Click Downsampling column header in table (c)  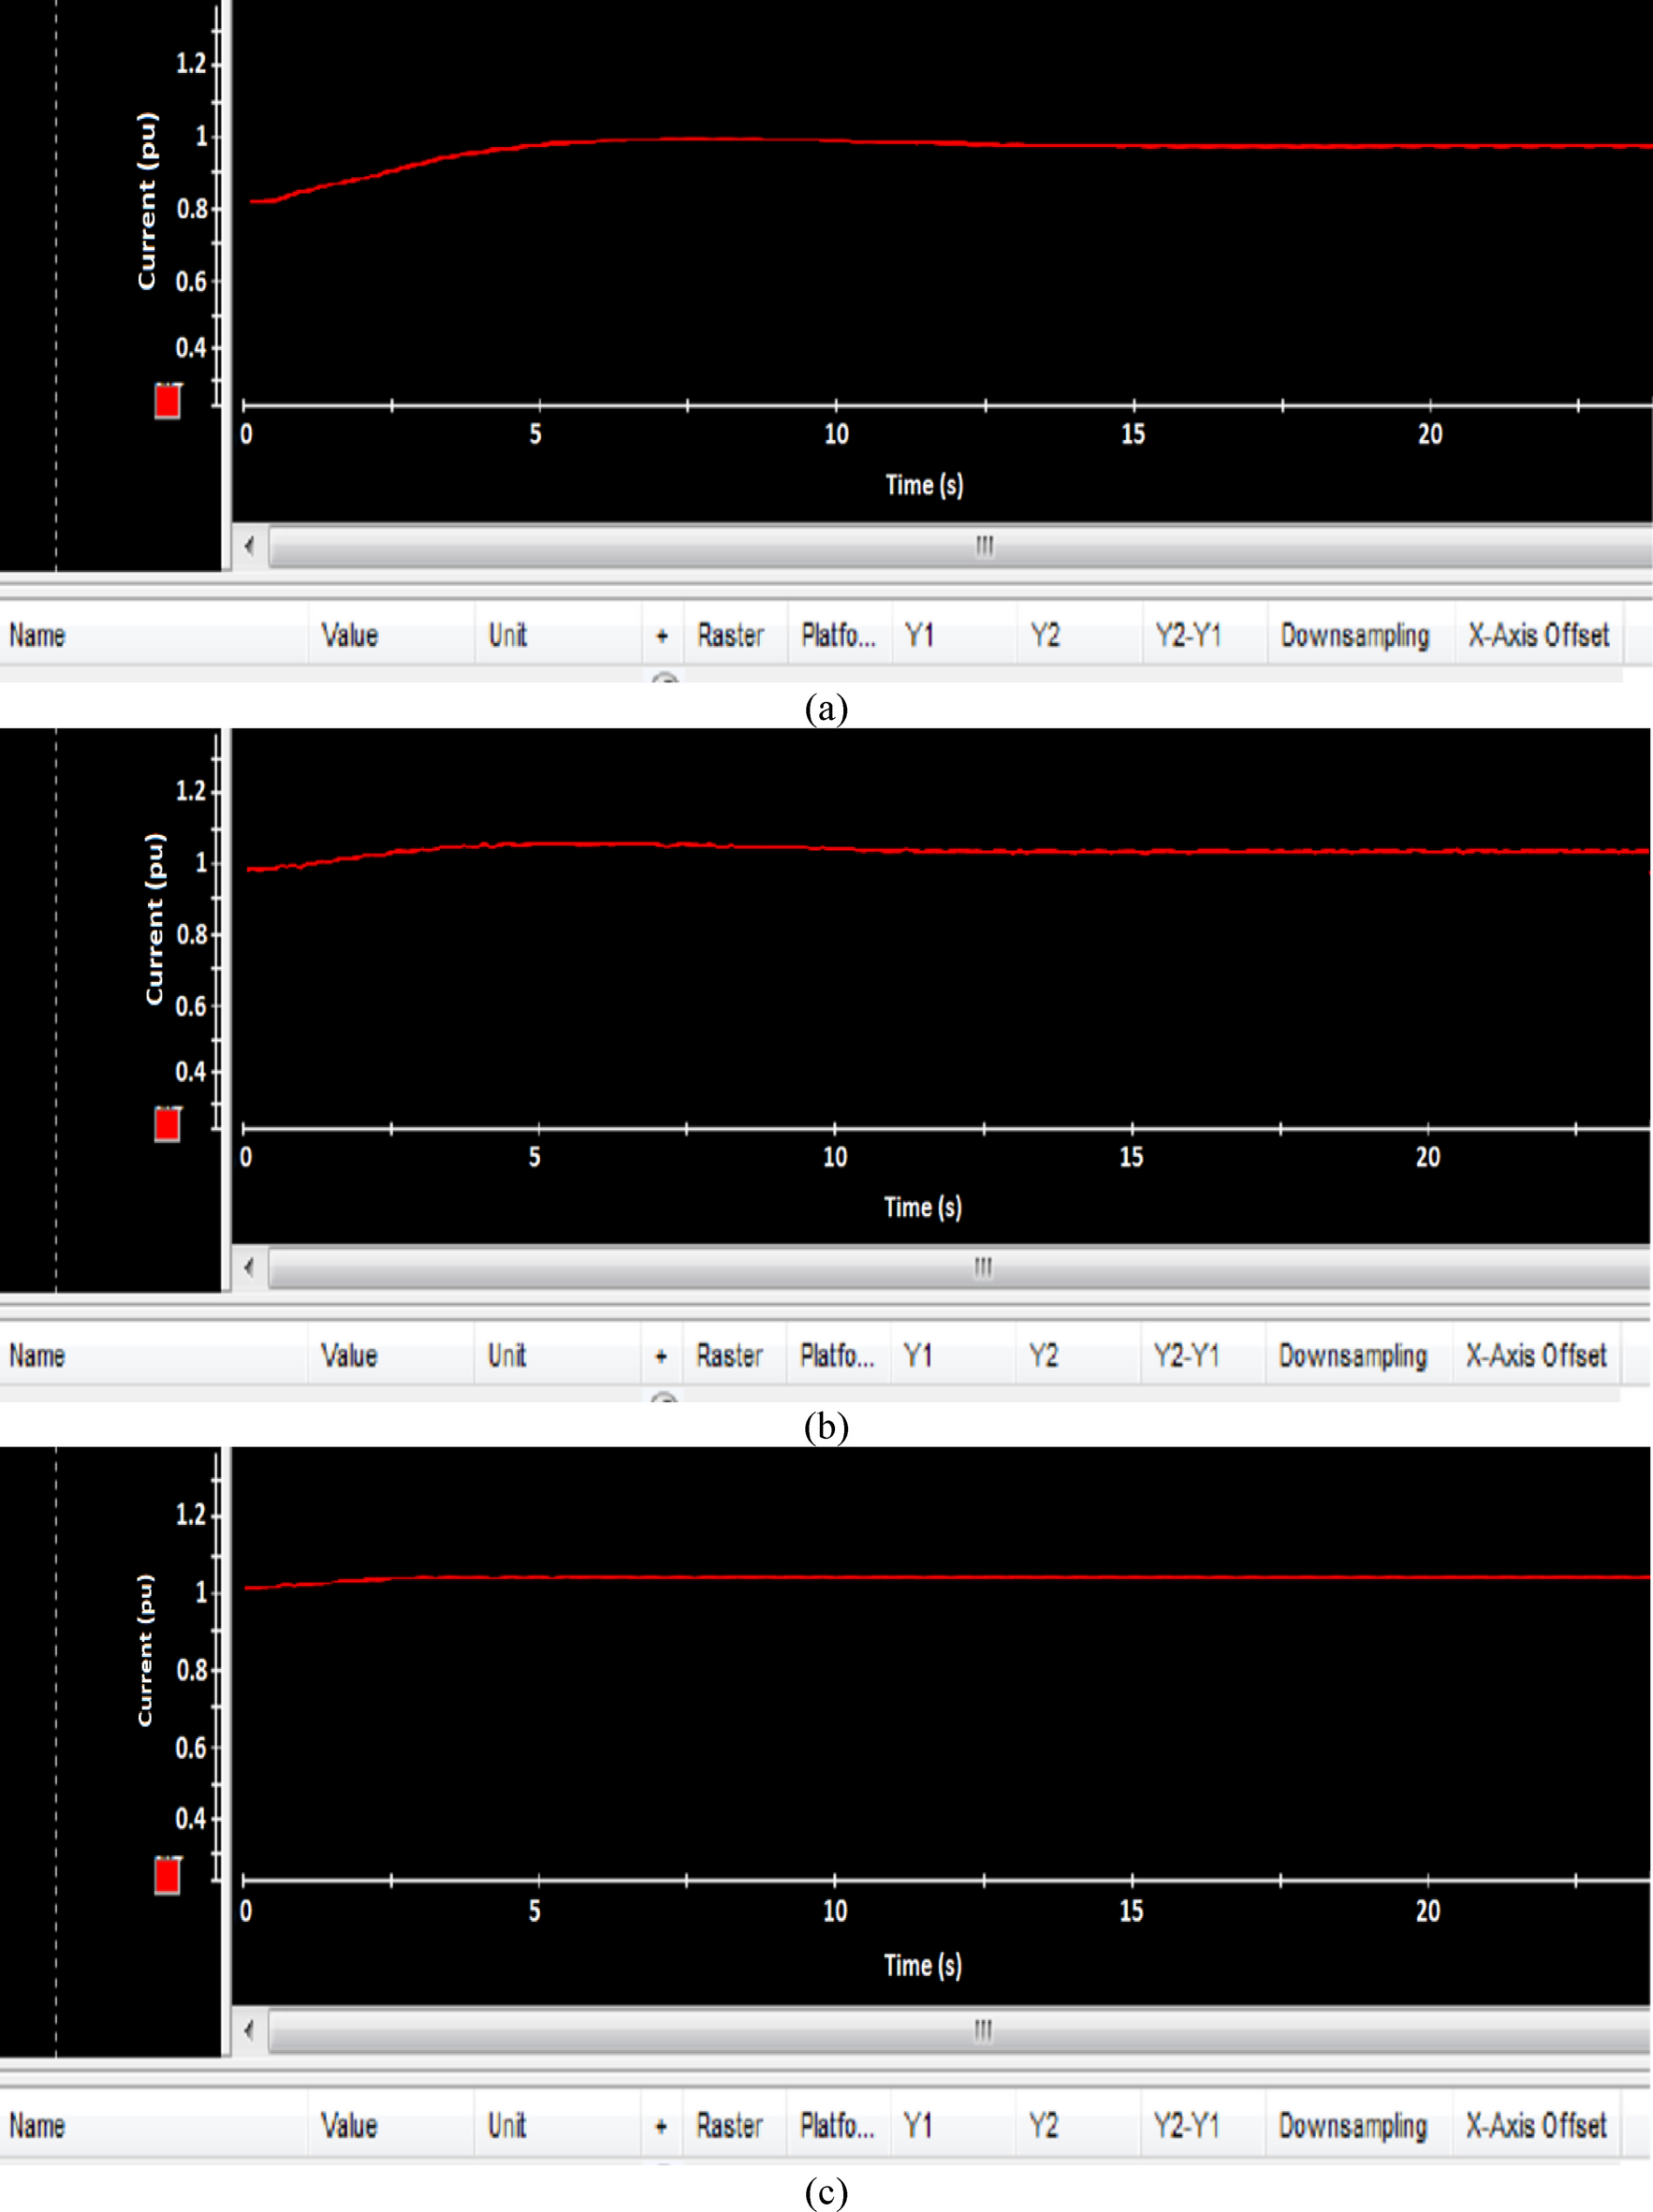(x=1352, y=2126)
